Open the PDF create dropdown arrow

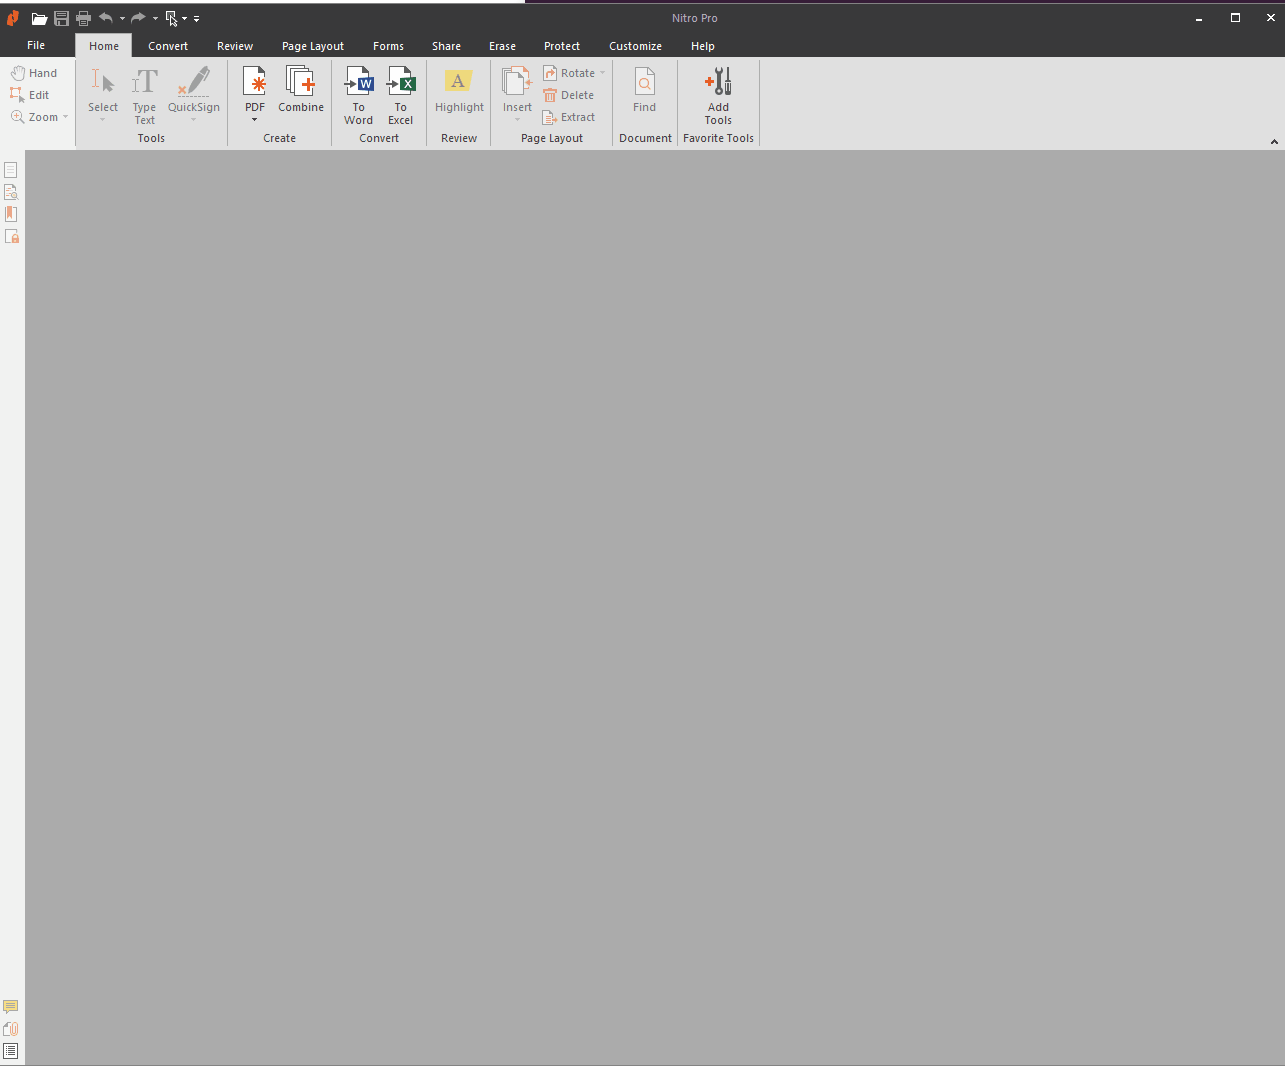point(254,118)
